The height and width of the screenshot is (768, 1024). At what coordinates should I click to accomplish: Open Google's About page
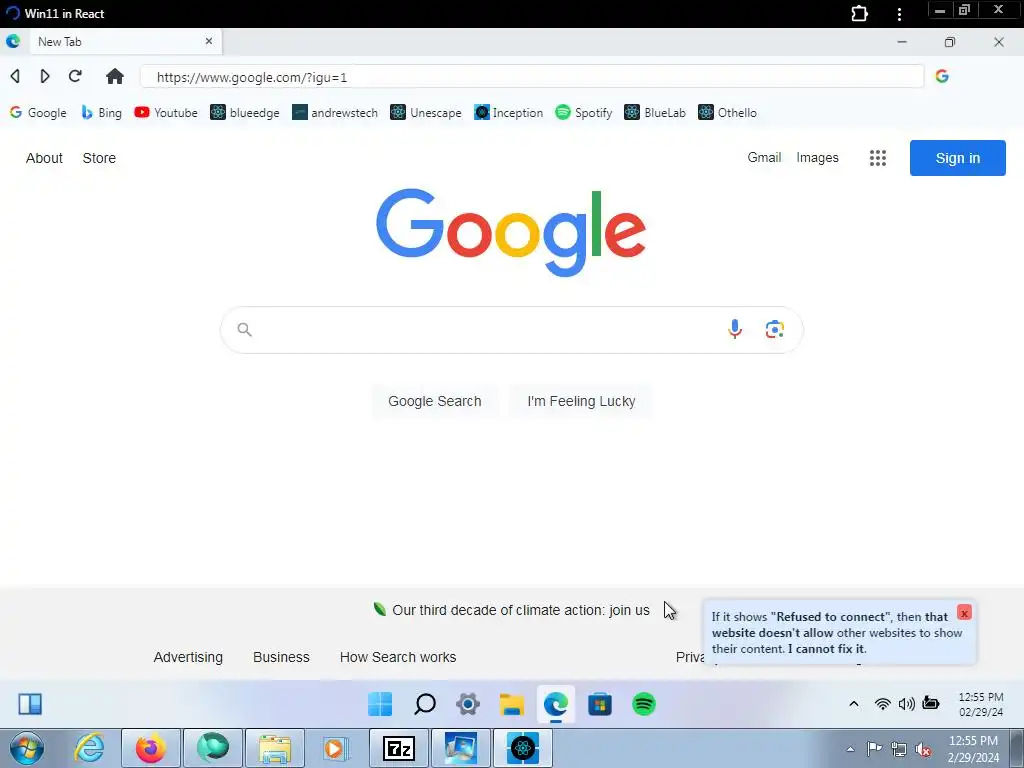pyautogui.click(x=44, y=158)
